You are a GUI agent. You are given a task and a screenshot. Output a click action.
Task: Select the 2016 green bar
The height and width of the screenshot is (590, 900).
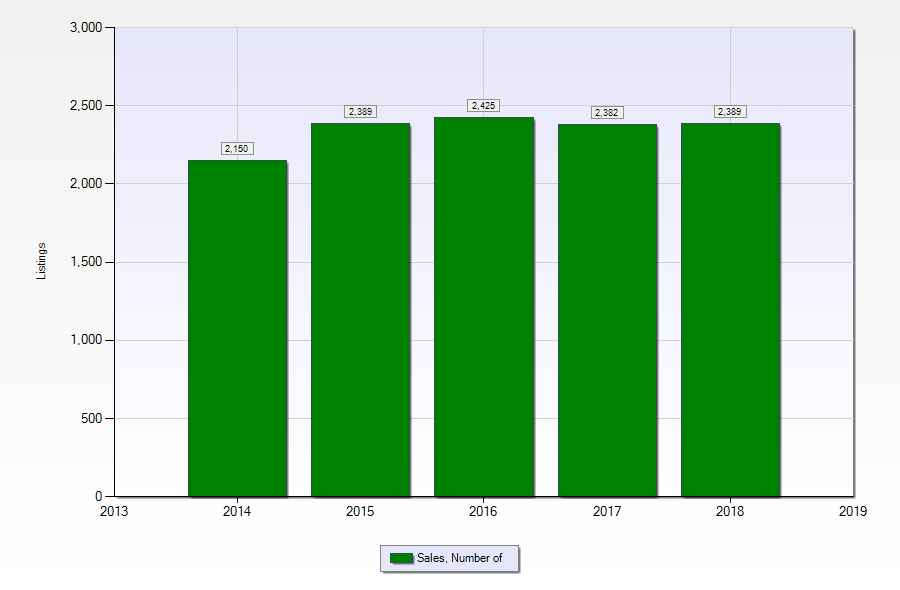point(484,307)
